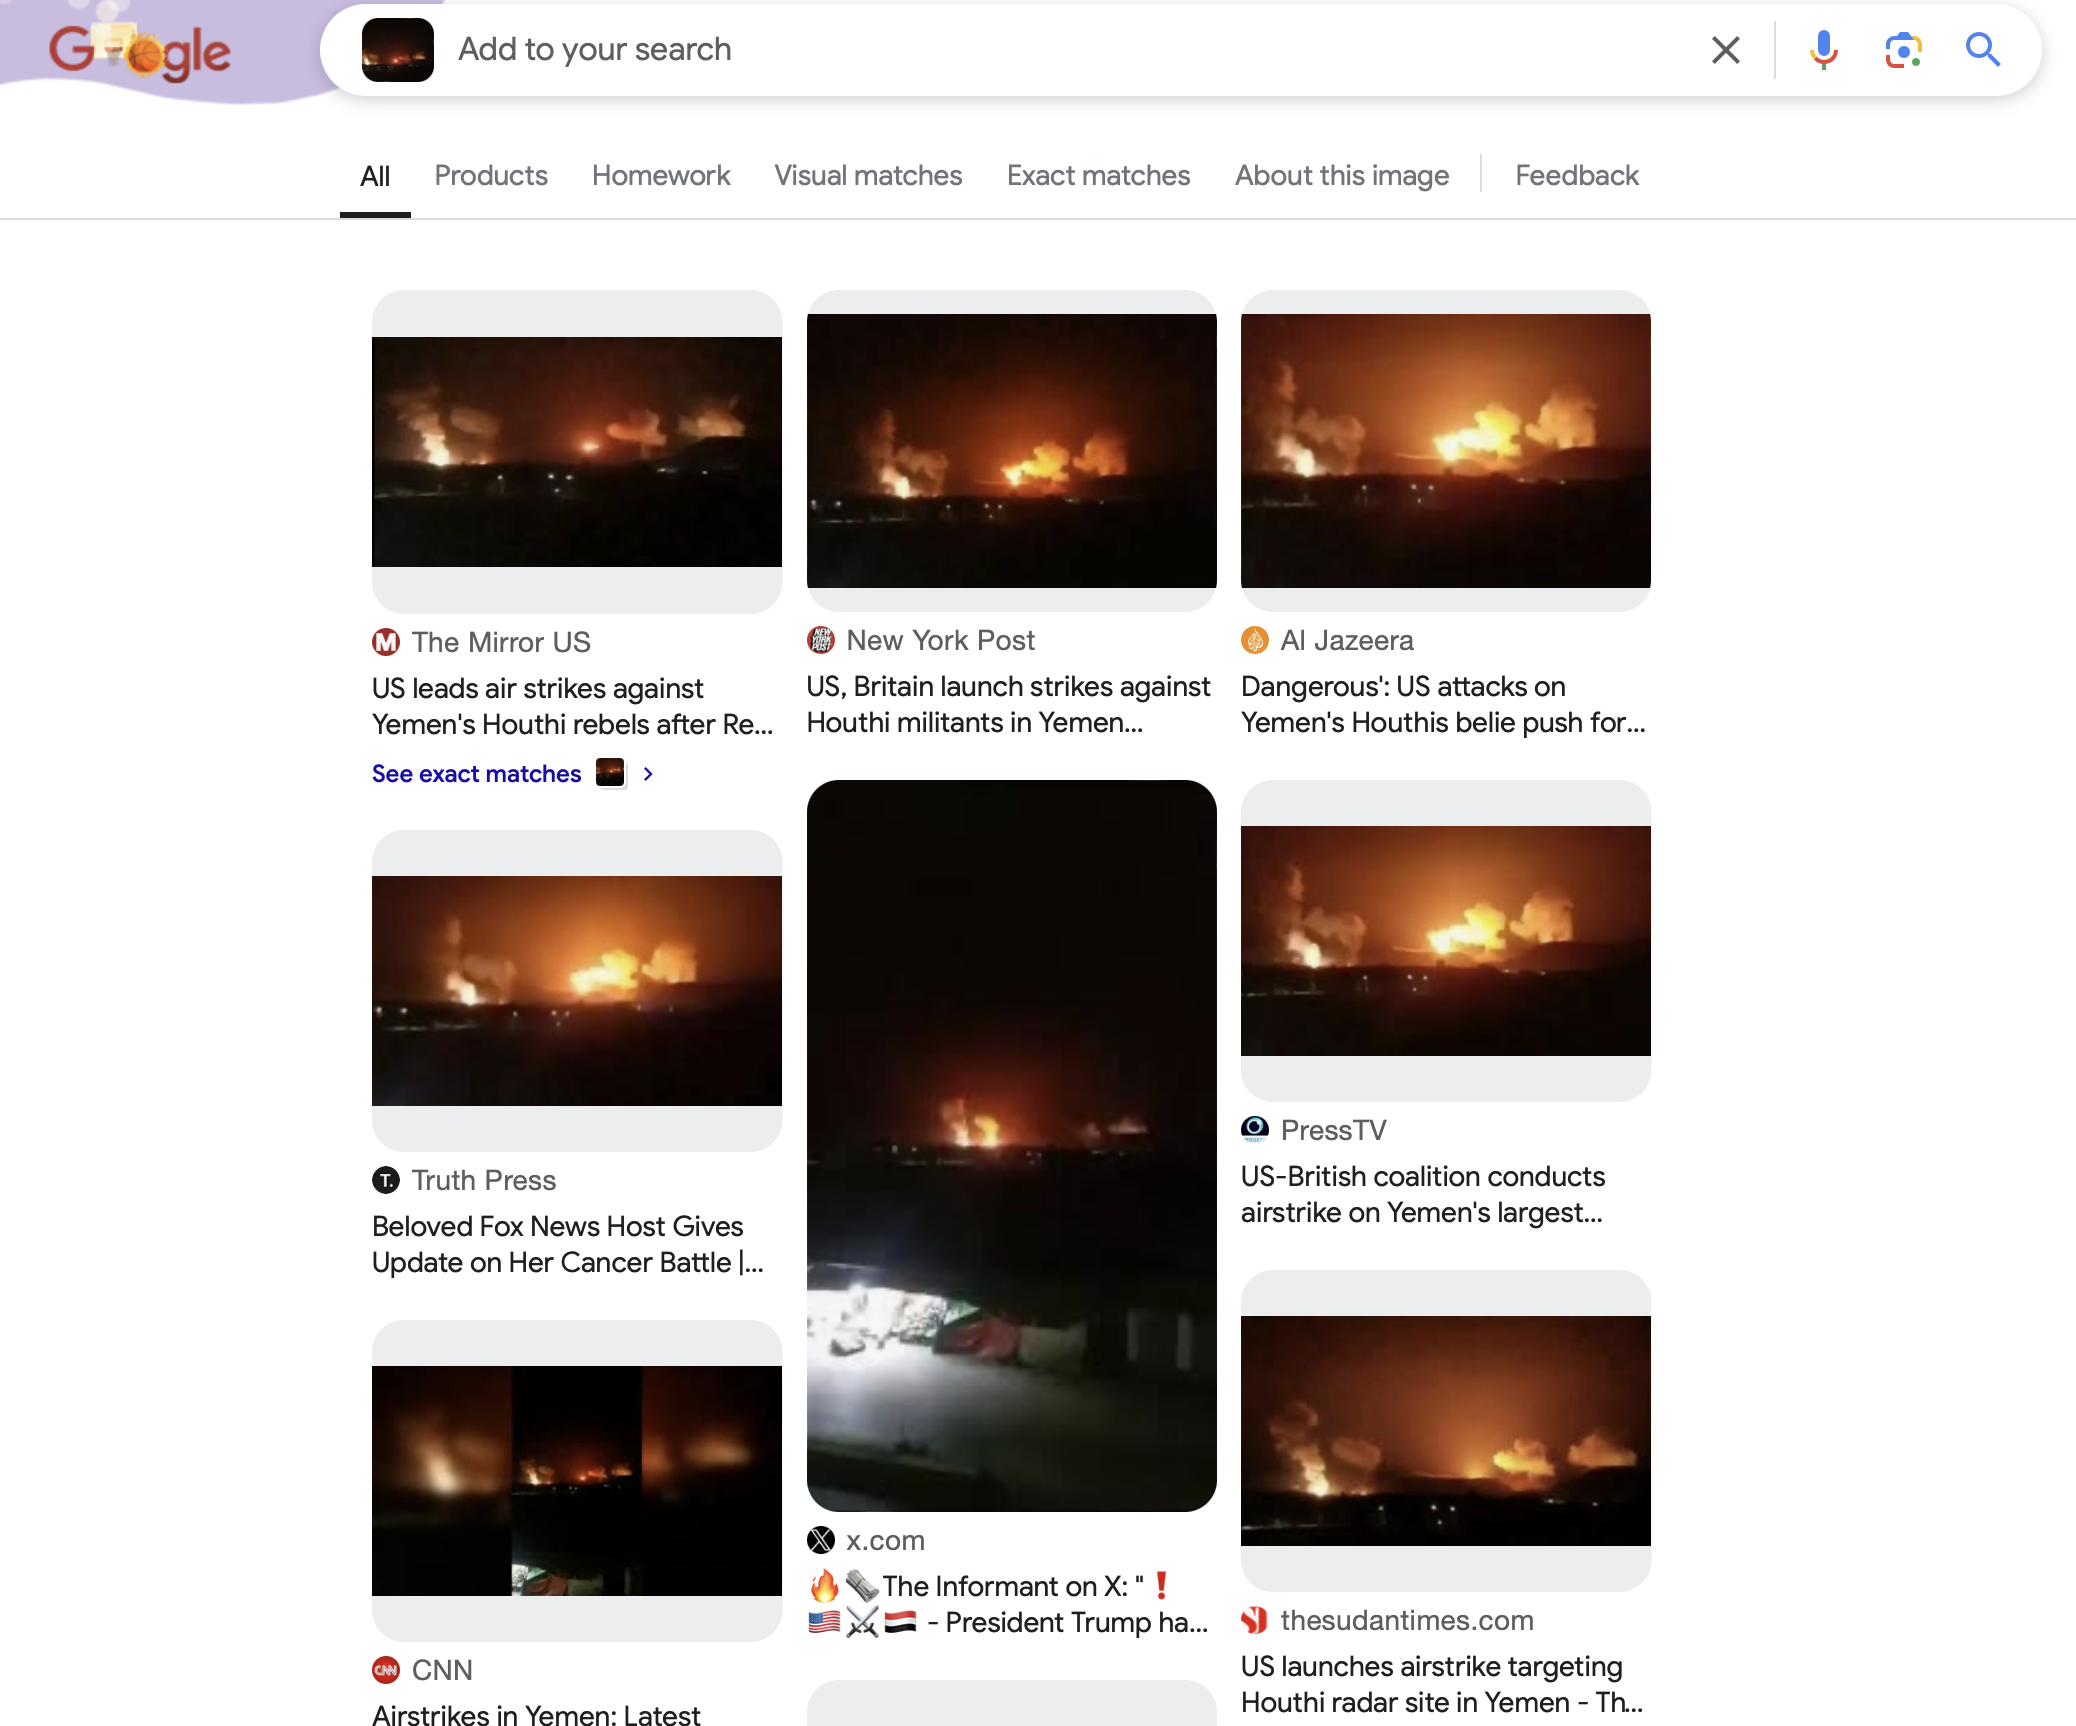Select the About this image tab
2076x1726 pixels.
point(1341,176)
